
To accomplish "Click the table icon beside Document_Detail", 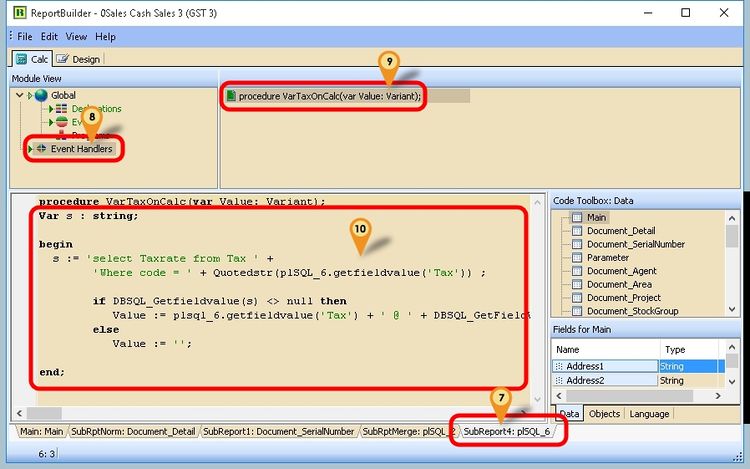I will tap(577, 231).
